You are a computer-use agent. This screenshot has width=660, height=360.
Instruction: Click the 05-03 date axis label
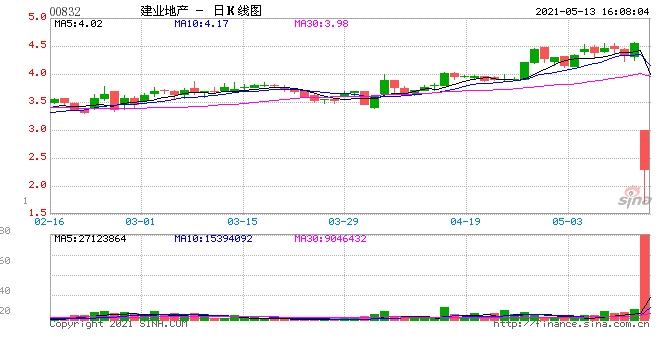coord(567,221)
